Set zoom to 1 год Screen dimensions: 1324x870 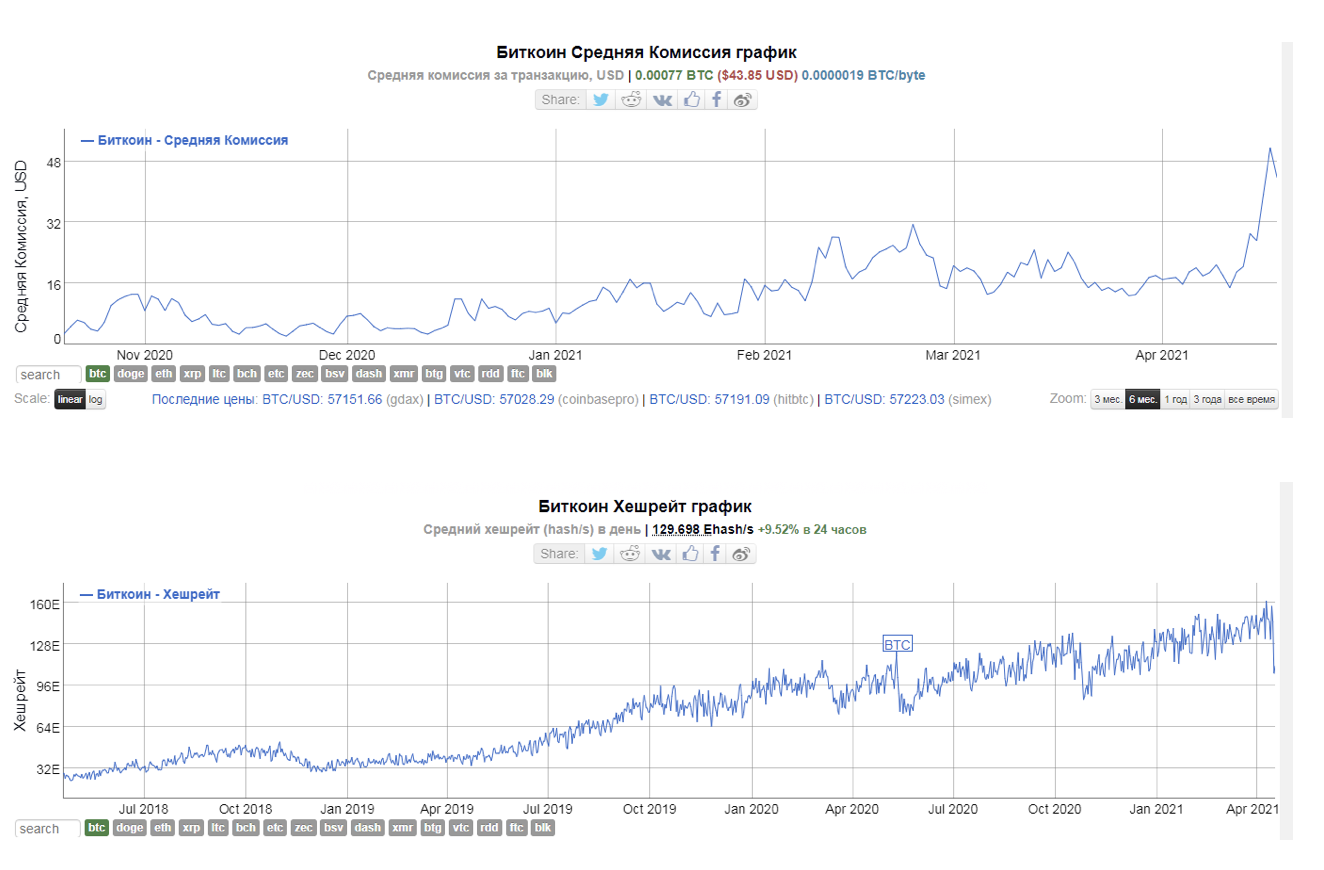[1175, 400]
